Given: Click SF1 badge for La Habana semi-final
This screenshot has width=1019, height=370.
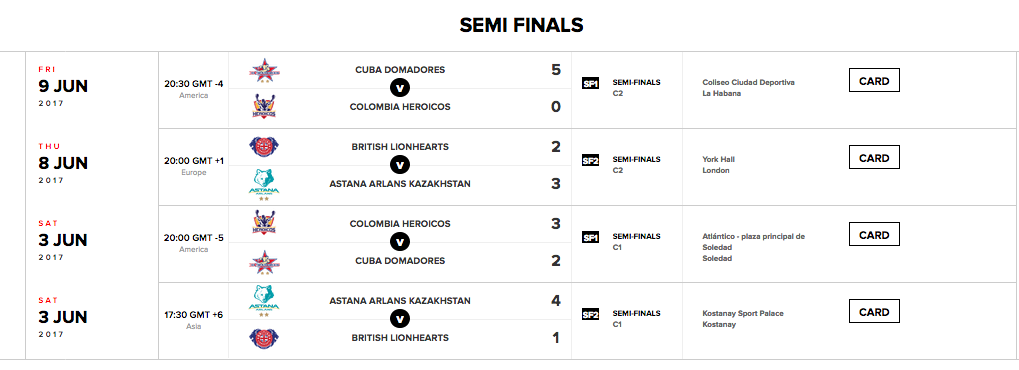Looking at the screenshot, I should (x=590, y=83).
